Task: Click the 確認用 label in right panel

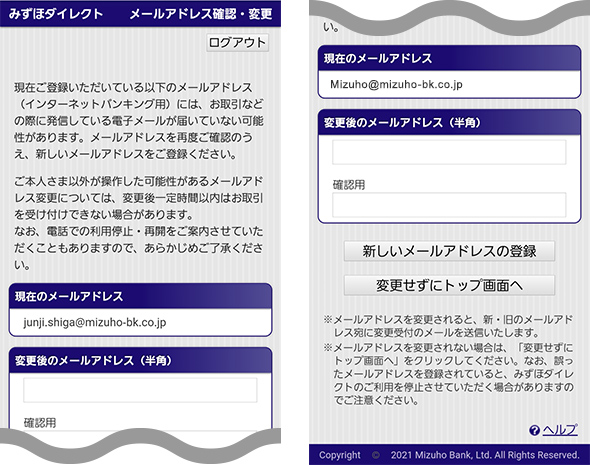Action: [x=349, y=185]
